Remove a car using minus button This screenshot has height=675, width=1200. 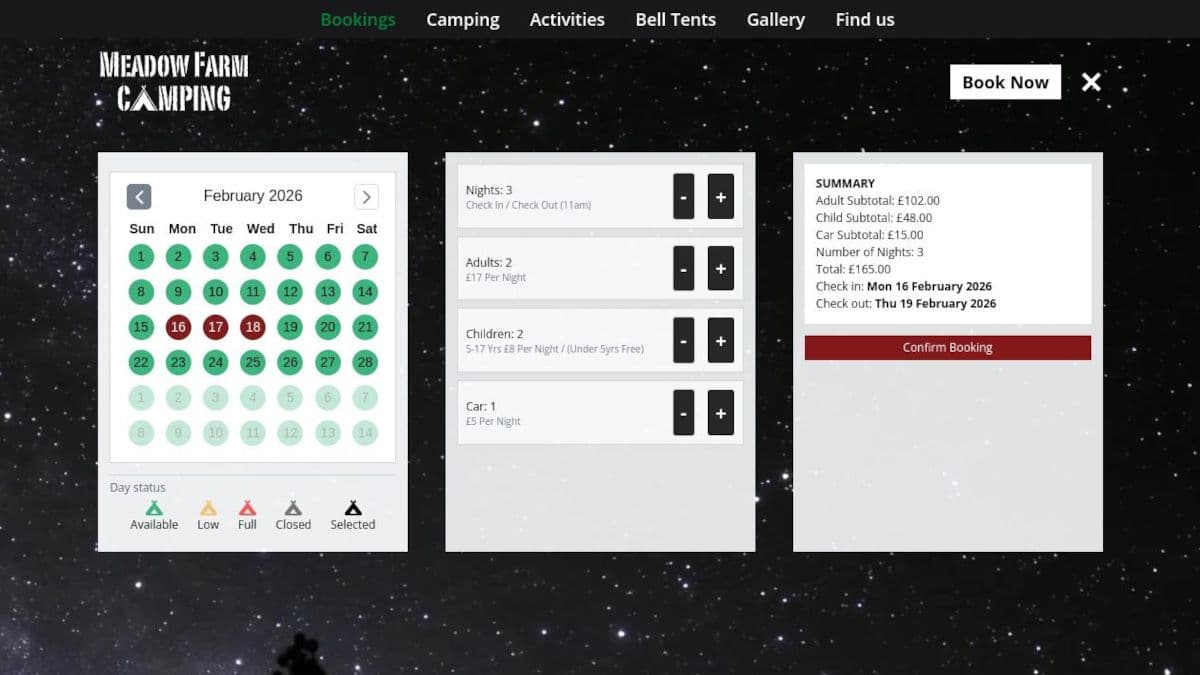683,413
